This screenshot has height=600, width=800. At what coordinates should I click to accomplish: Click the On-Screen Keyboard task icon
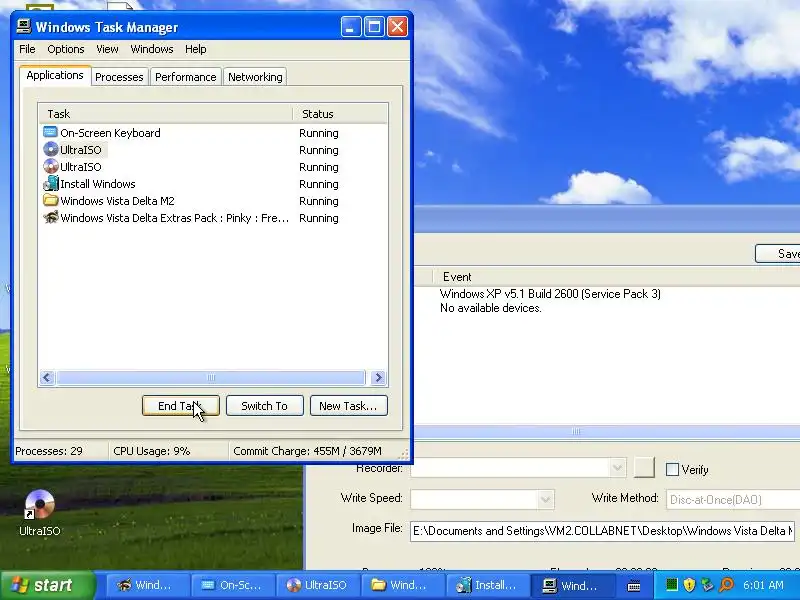pyautogui.click(x=50, y=133)
